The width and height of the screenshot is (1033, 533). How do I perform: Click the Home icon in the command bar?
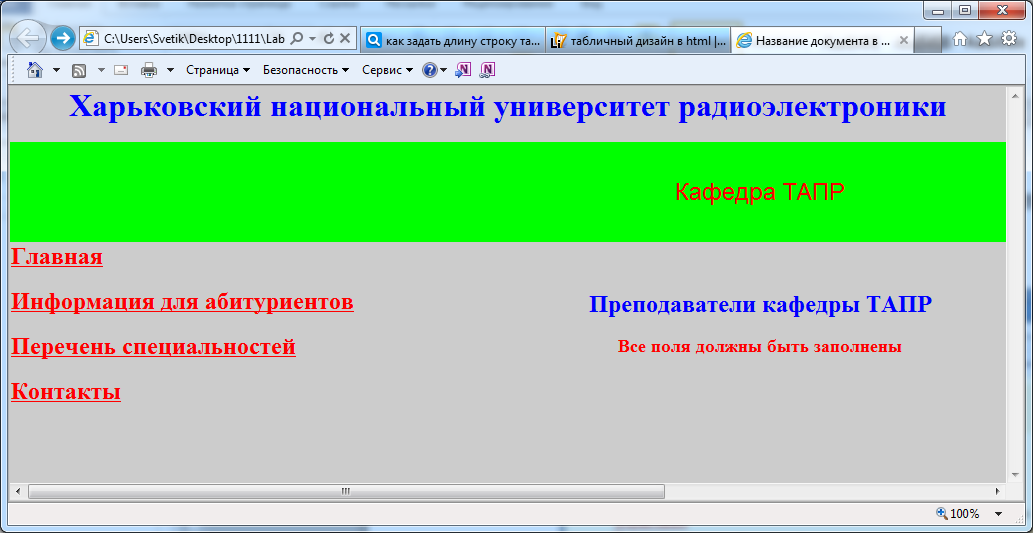tap(36, 70)
